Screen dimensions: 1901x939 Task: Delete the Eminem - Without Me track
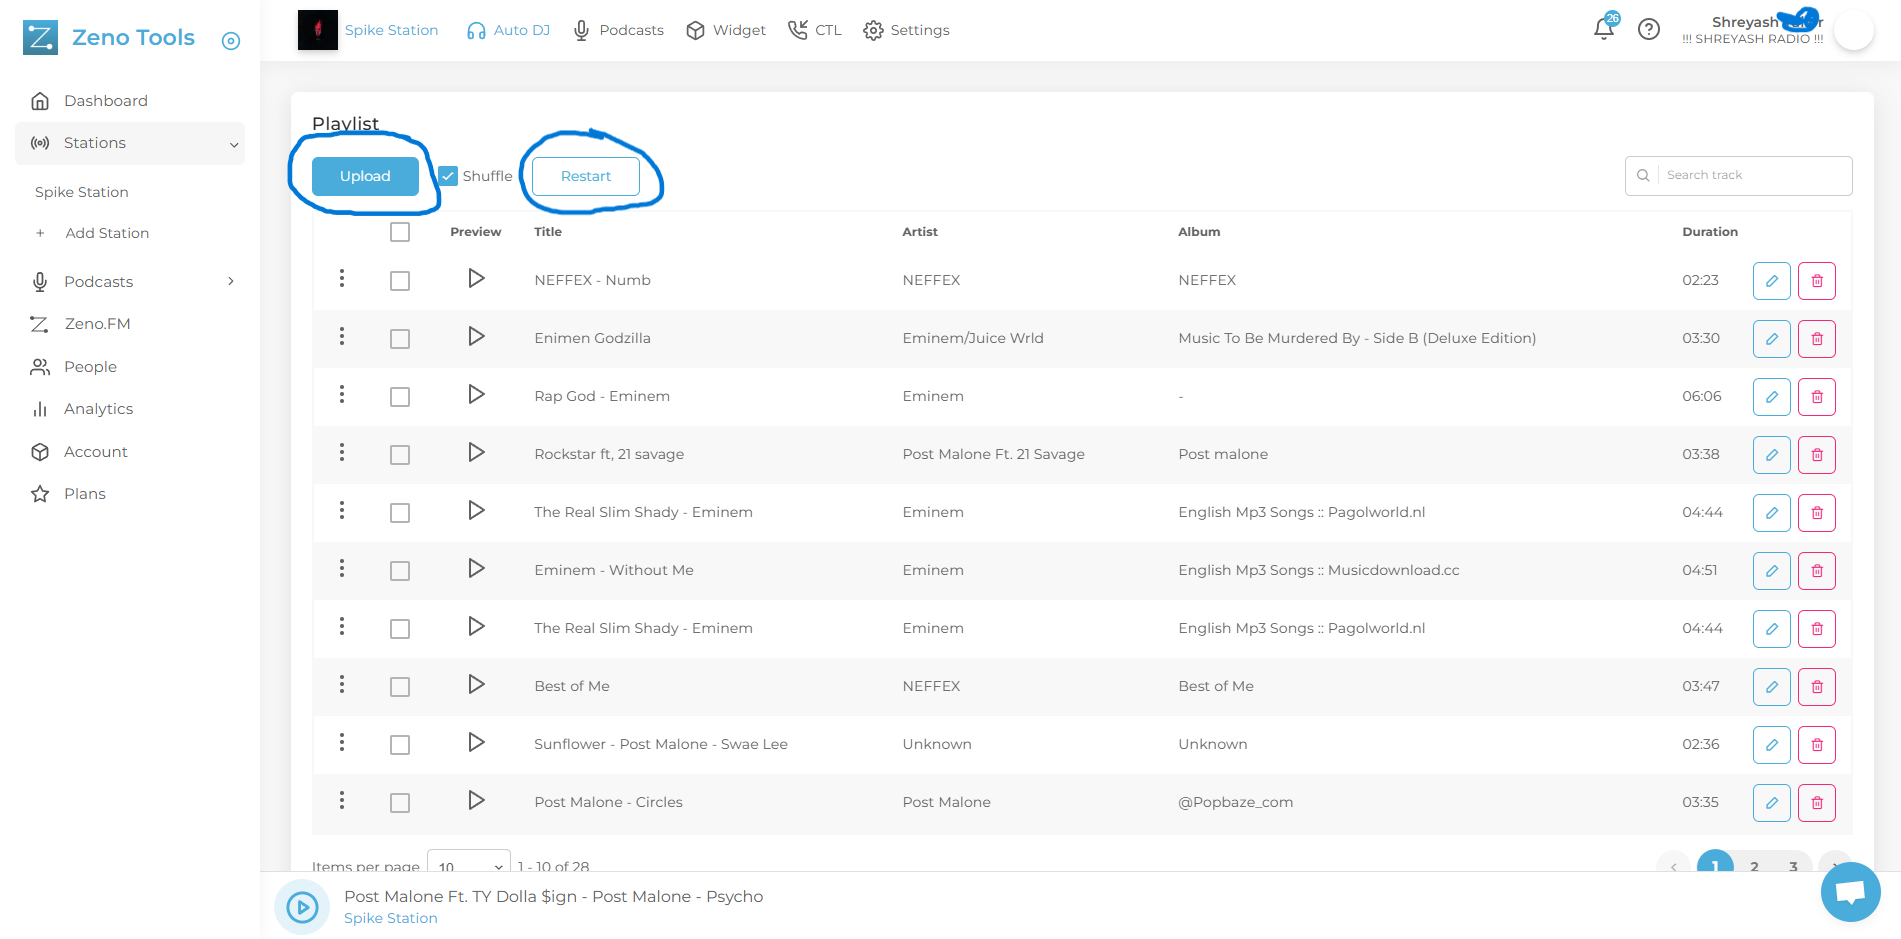1817,571
